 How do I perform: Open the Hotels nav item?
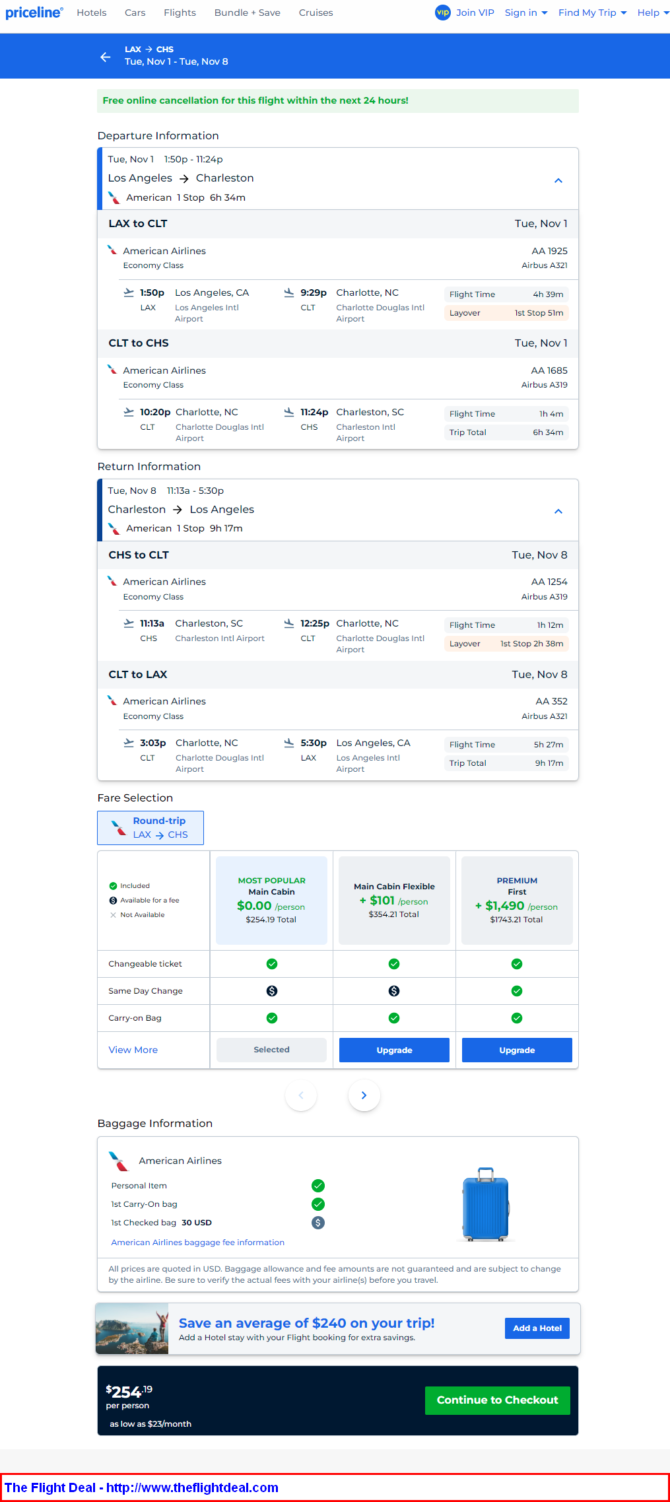(91, 13)
